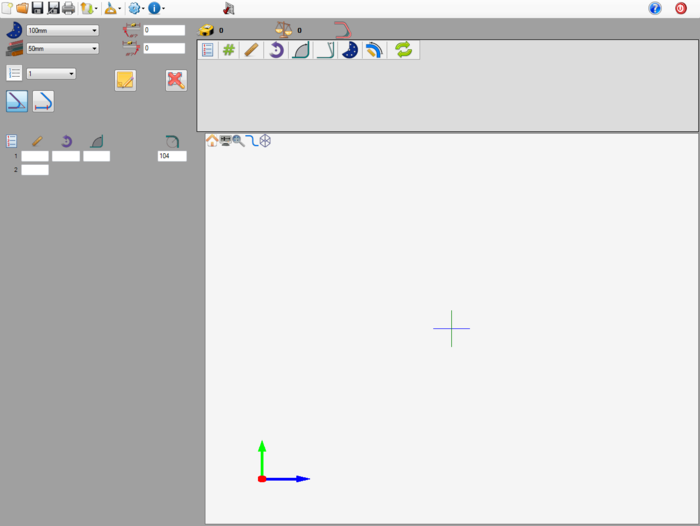The height and width of the screenshot is (526, 700).
Task: Click the Save As icon
Action: click(53, 8)
